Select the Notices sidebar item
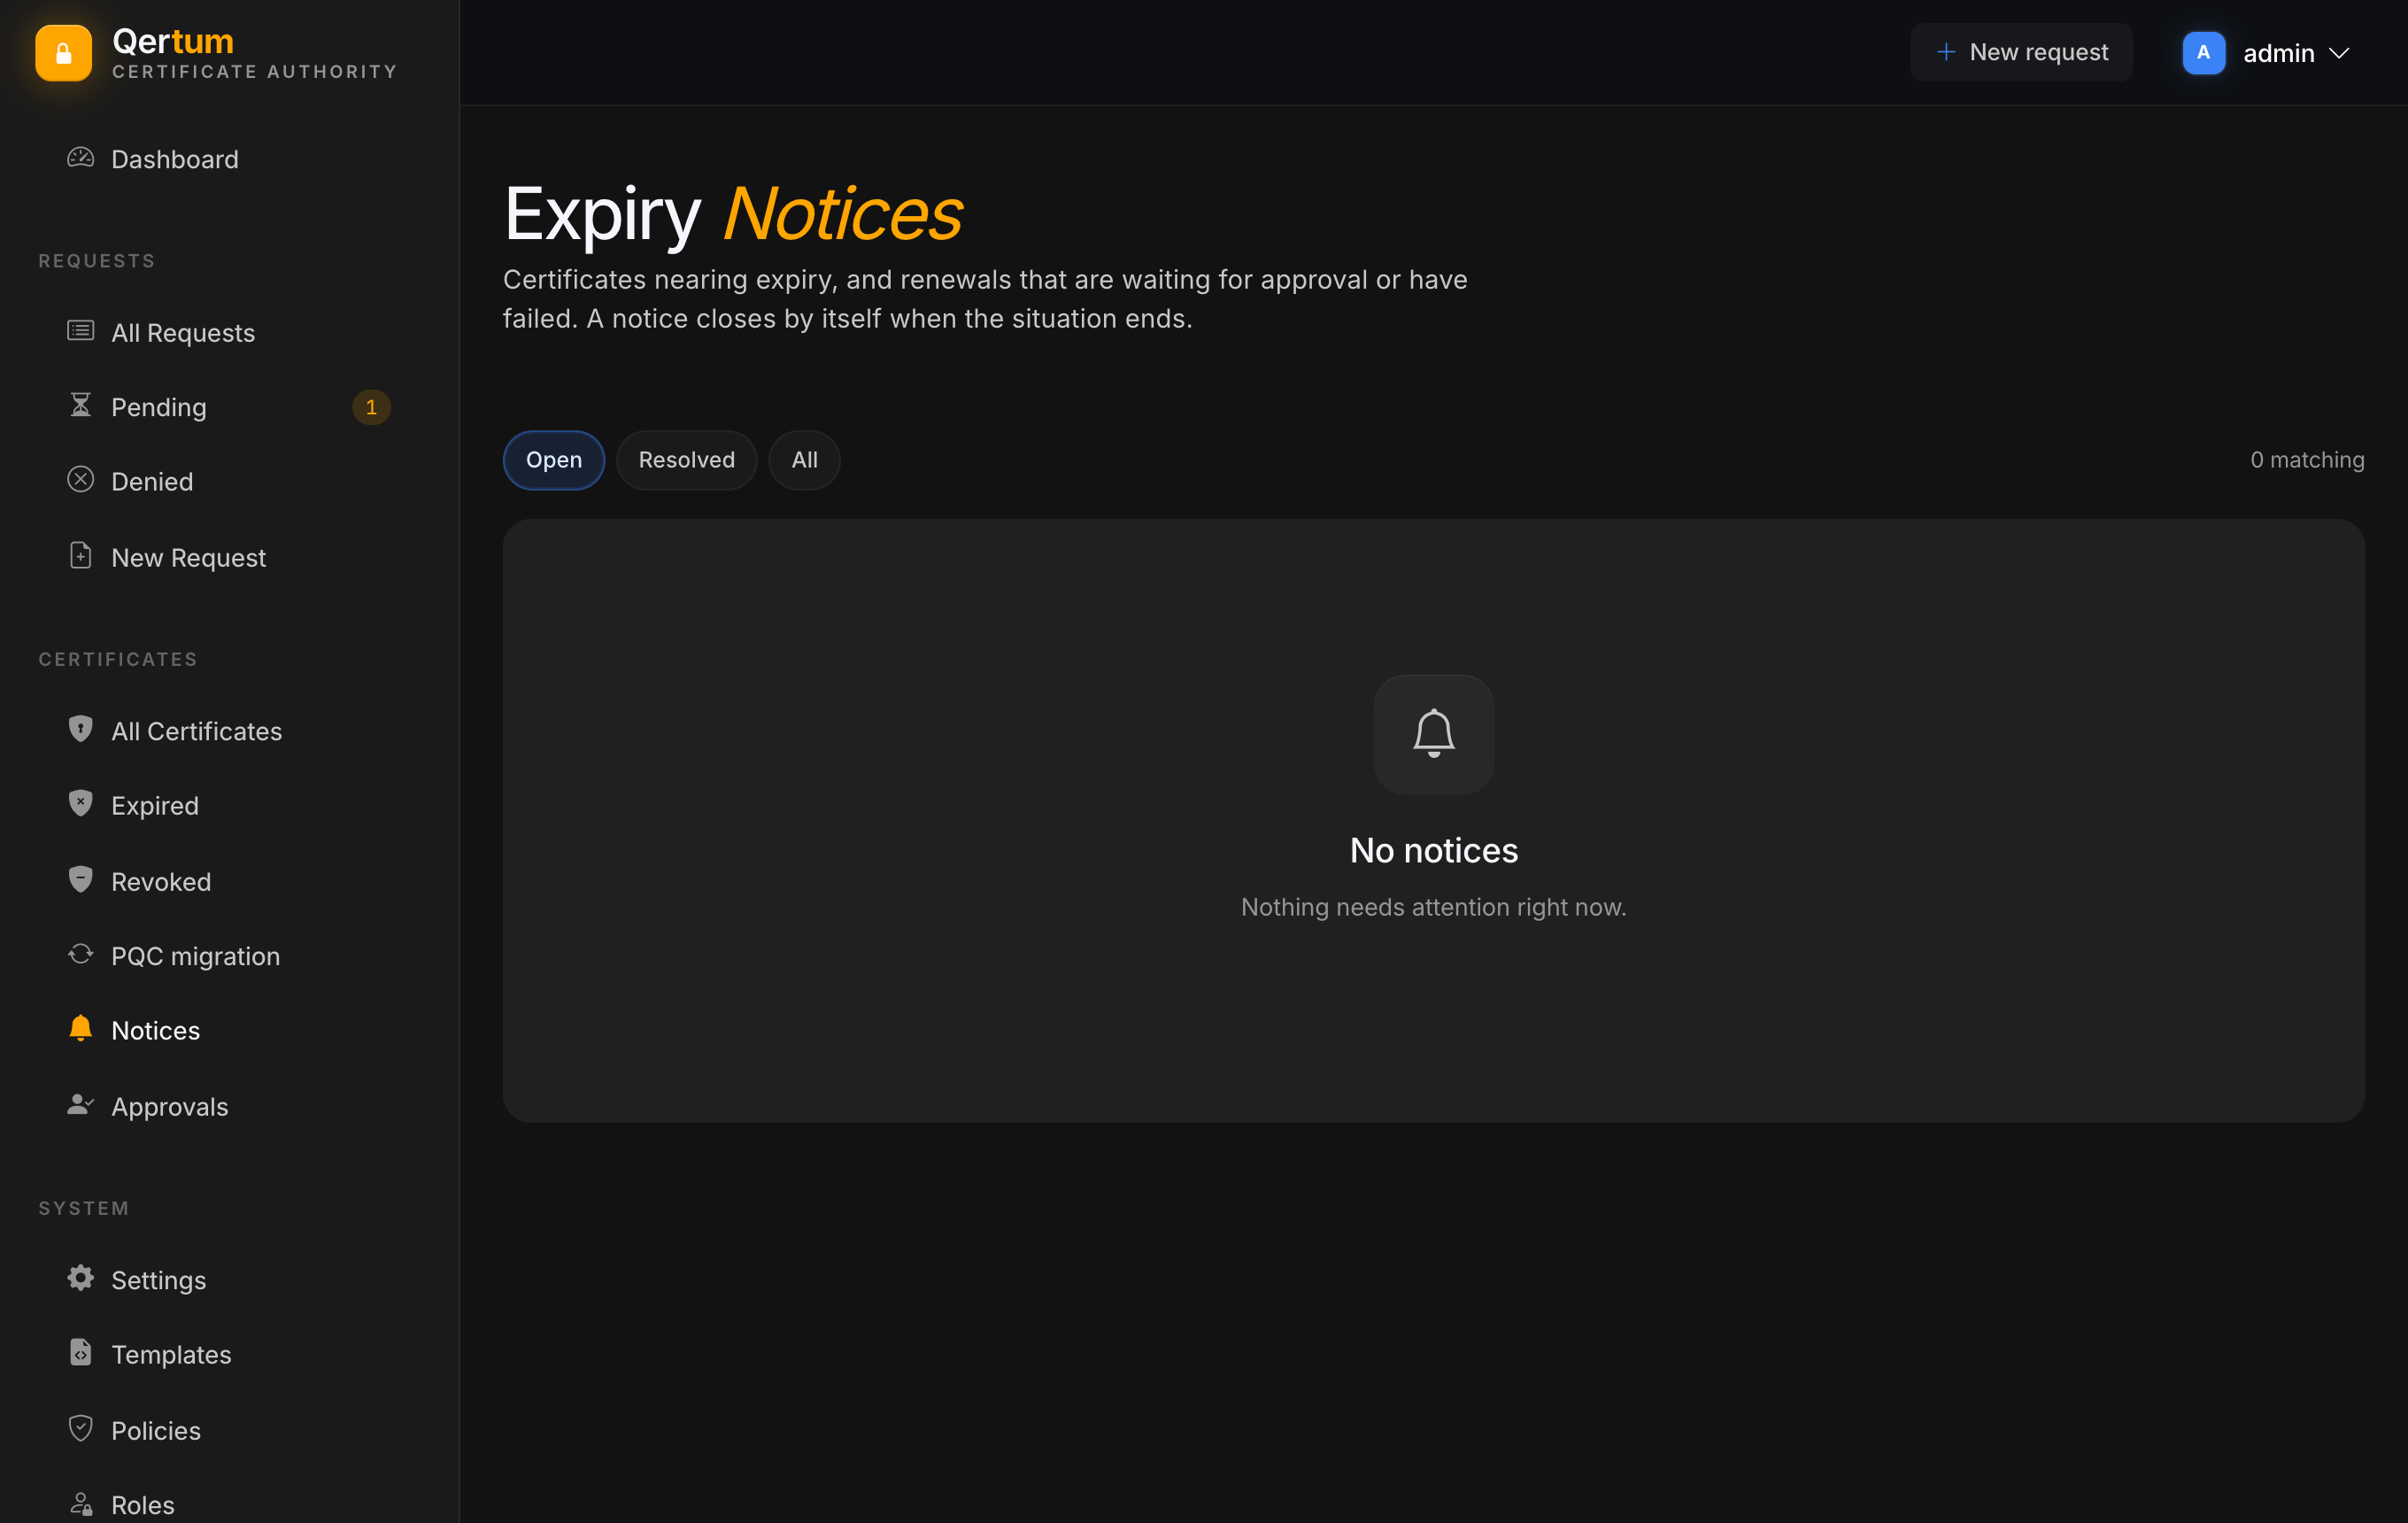This screenshot has width=2408, height=1523. [x=229, y=1031]
